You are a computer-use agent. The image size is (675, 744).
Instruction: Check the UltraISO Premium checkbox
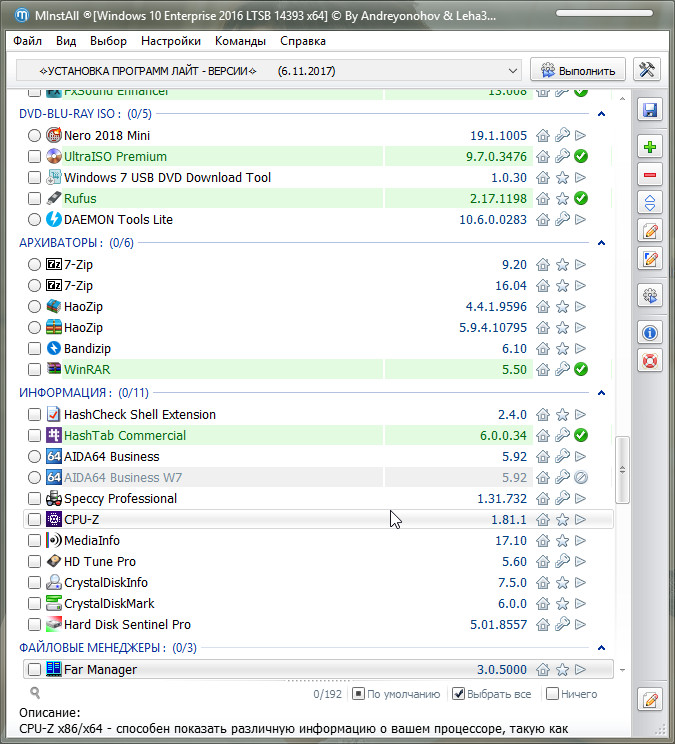34,157
